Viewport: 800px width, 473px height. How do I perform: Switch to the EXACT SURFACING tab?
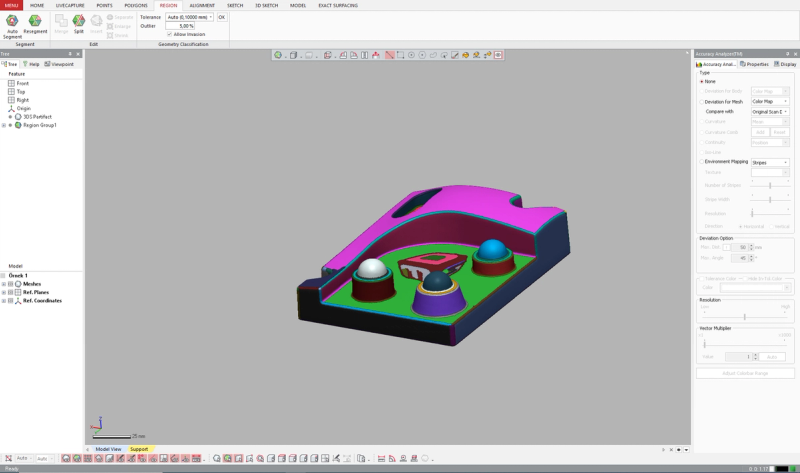pyautogui.click(x=338, y=6)
